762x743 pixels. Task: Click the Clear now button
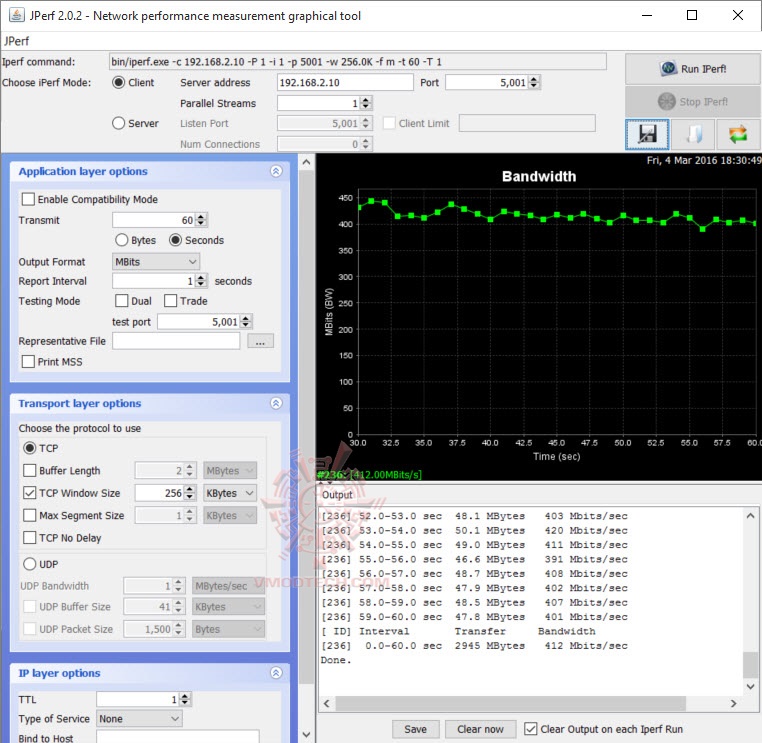(480, 729)
